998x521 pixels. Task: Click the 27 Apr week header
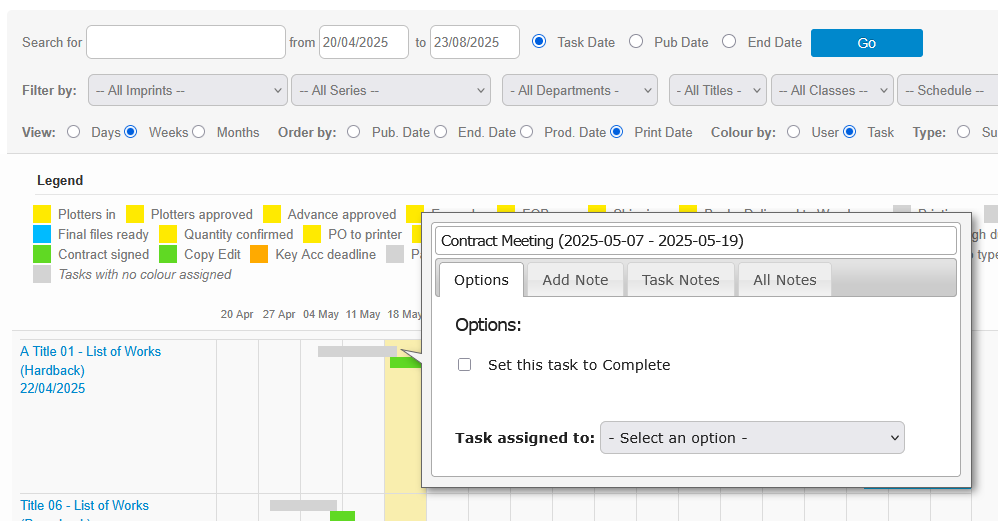pyautogui.click(x=279, y=314)
